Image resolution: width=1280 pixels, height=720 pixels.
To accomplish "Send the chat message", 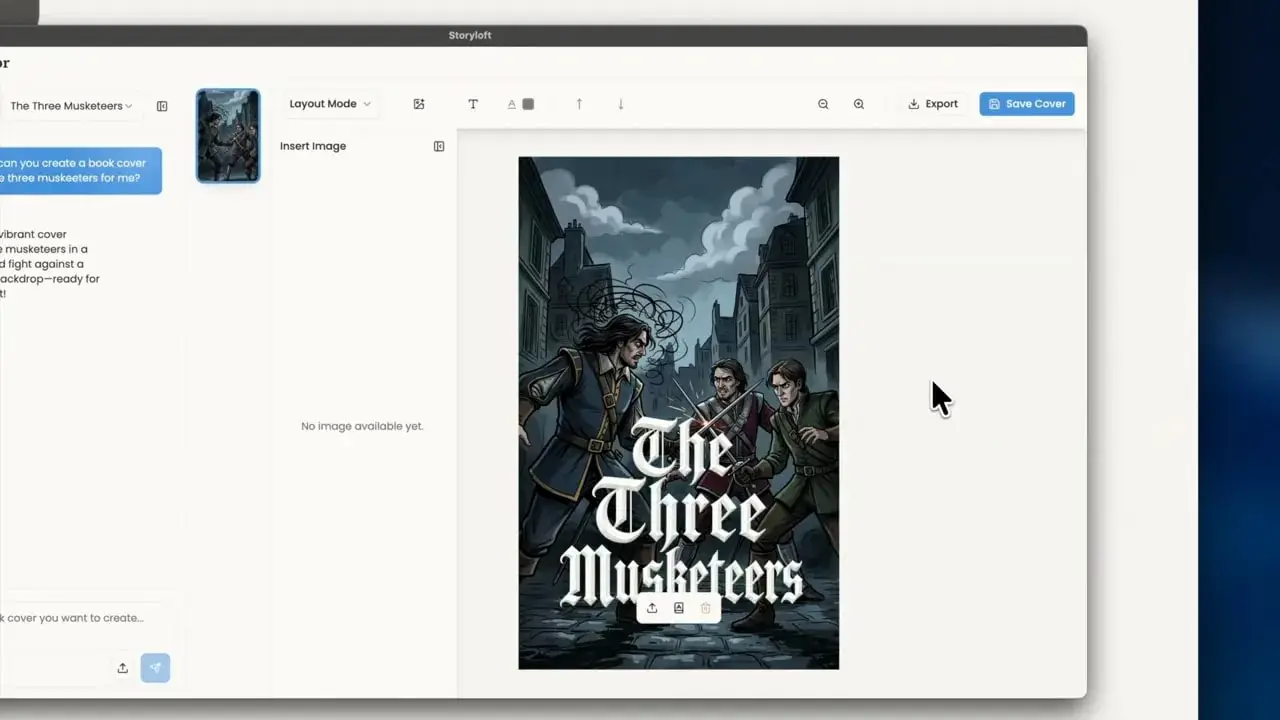I will coord(155,668).
